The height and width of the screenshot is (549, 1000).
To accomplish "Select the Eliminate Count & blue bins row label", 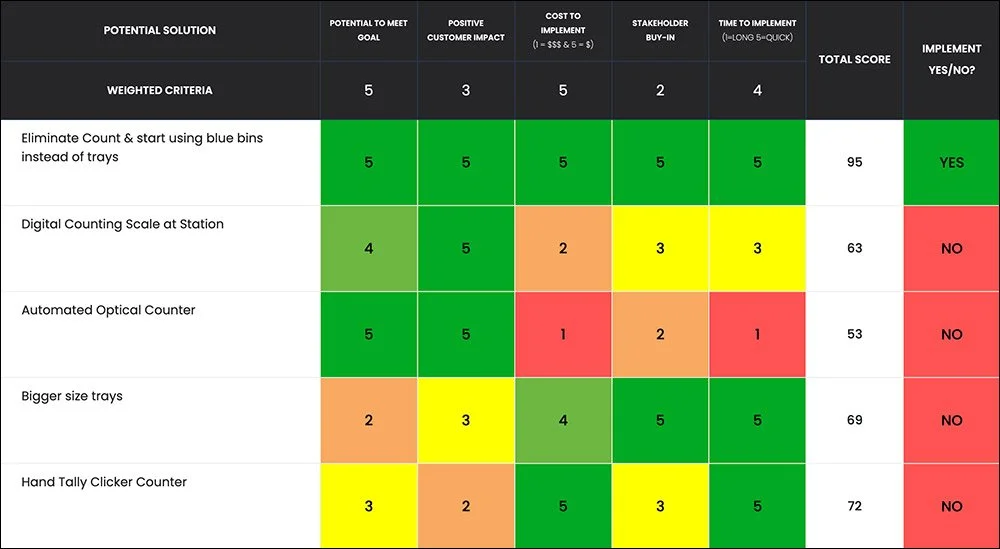I will click(142, 148).
